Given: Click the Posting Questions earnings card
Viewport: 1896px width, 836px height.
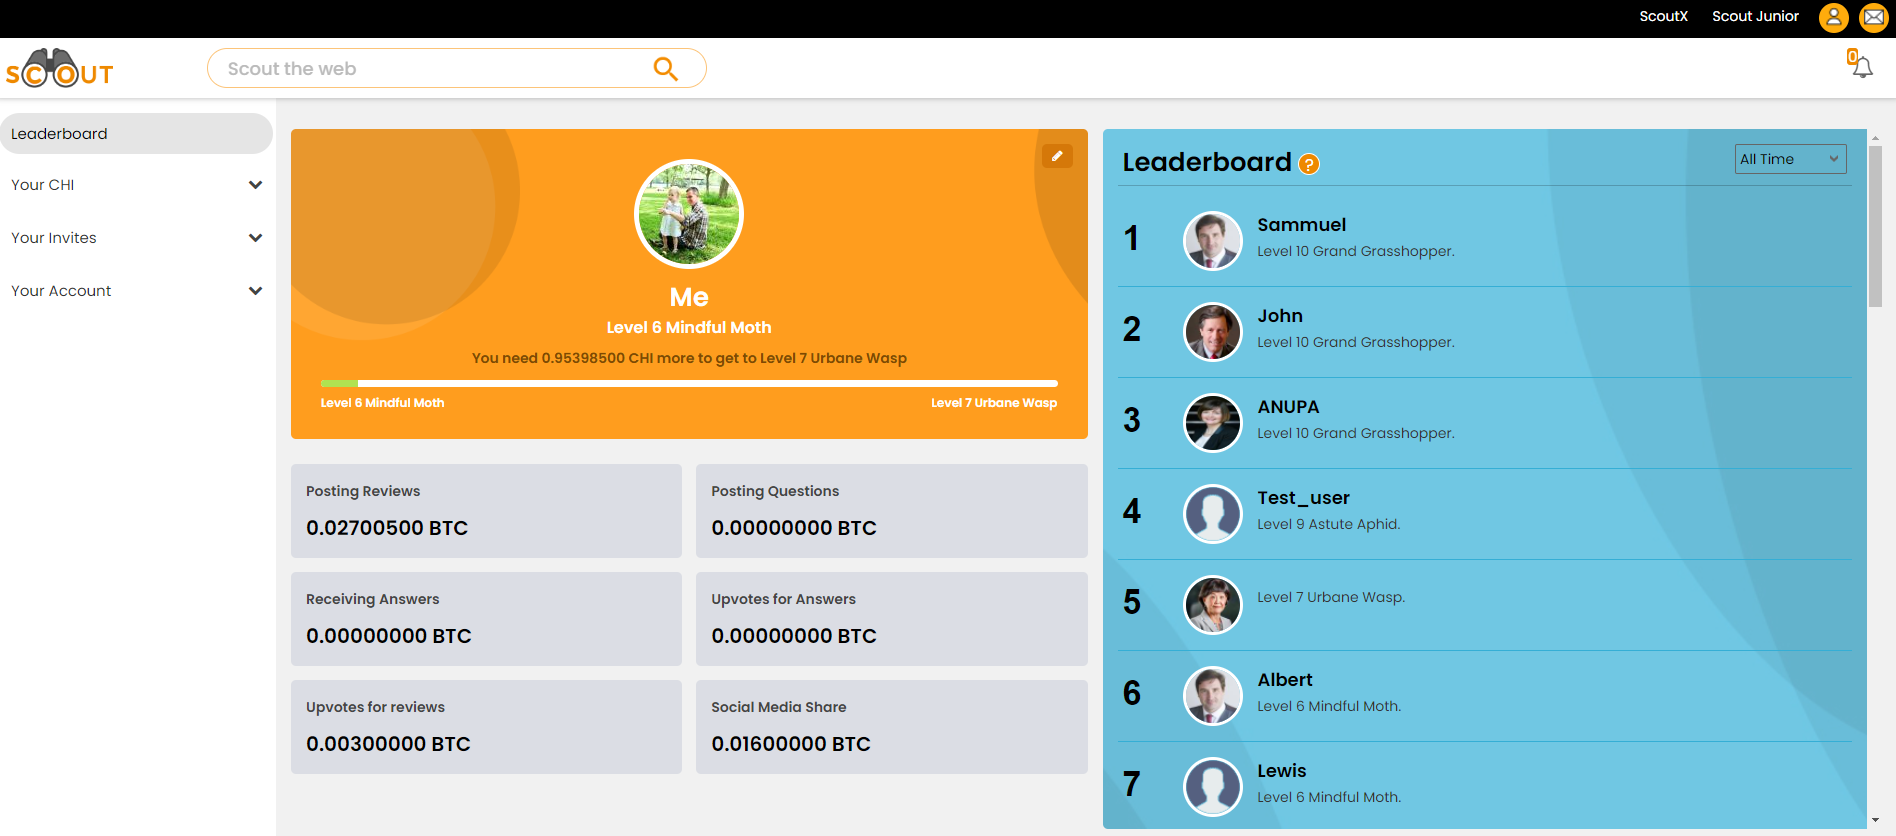Looking at the screenshot, I should point(892,511).
